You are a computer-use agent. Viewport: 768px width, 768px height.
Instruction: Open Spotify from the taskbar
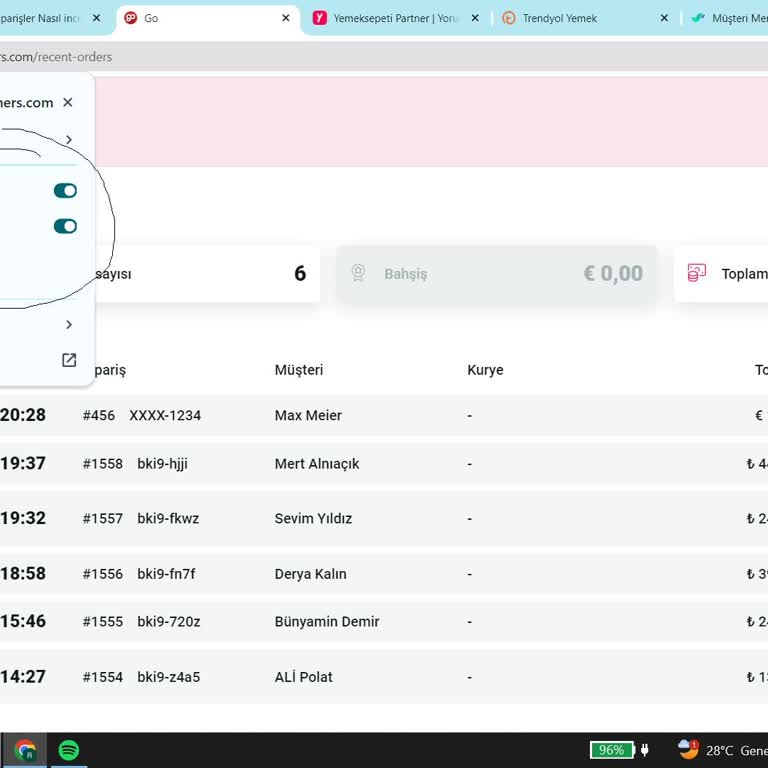point(69,750)
